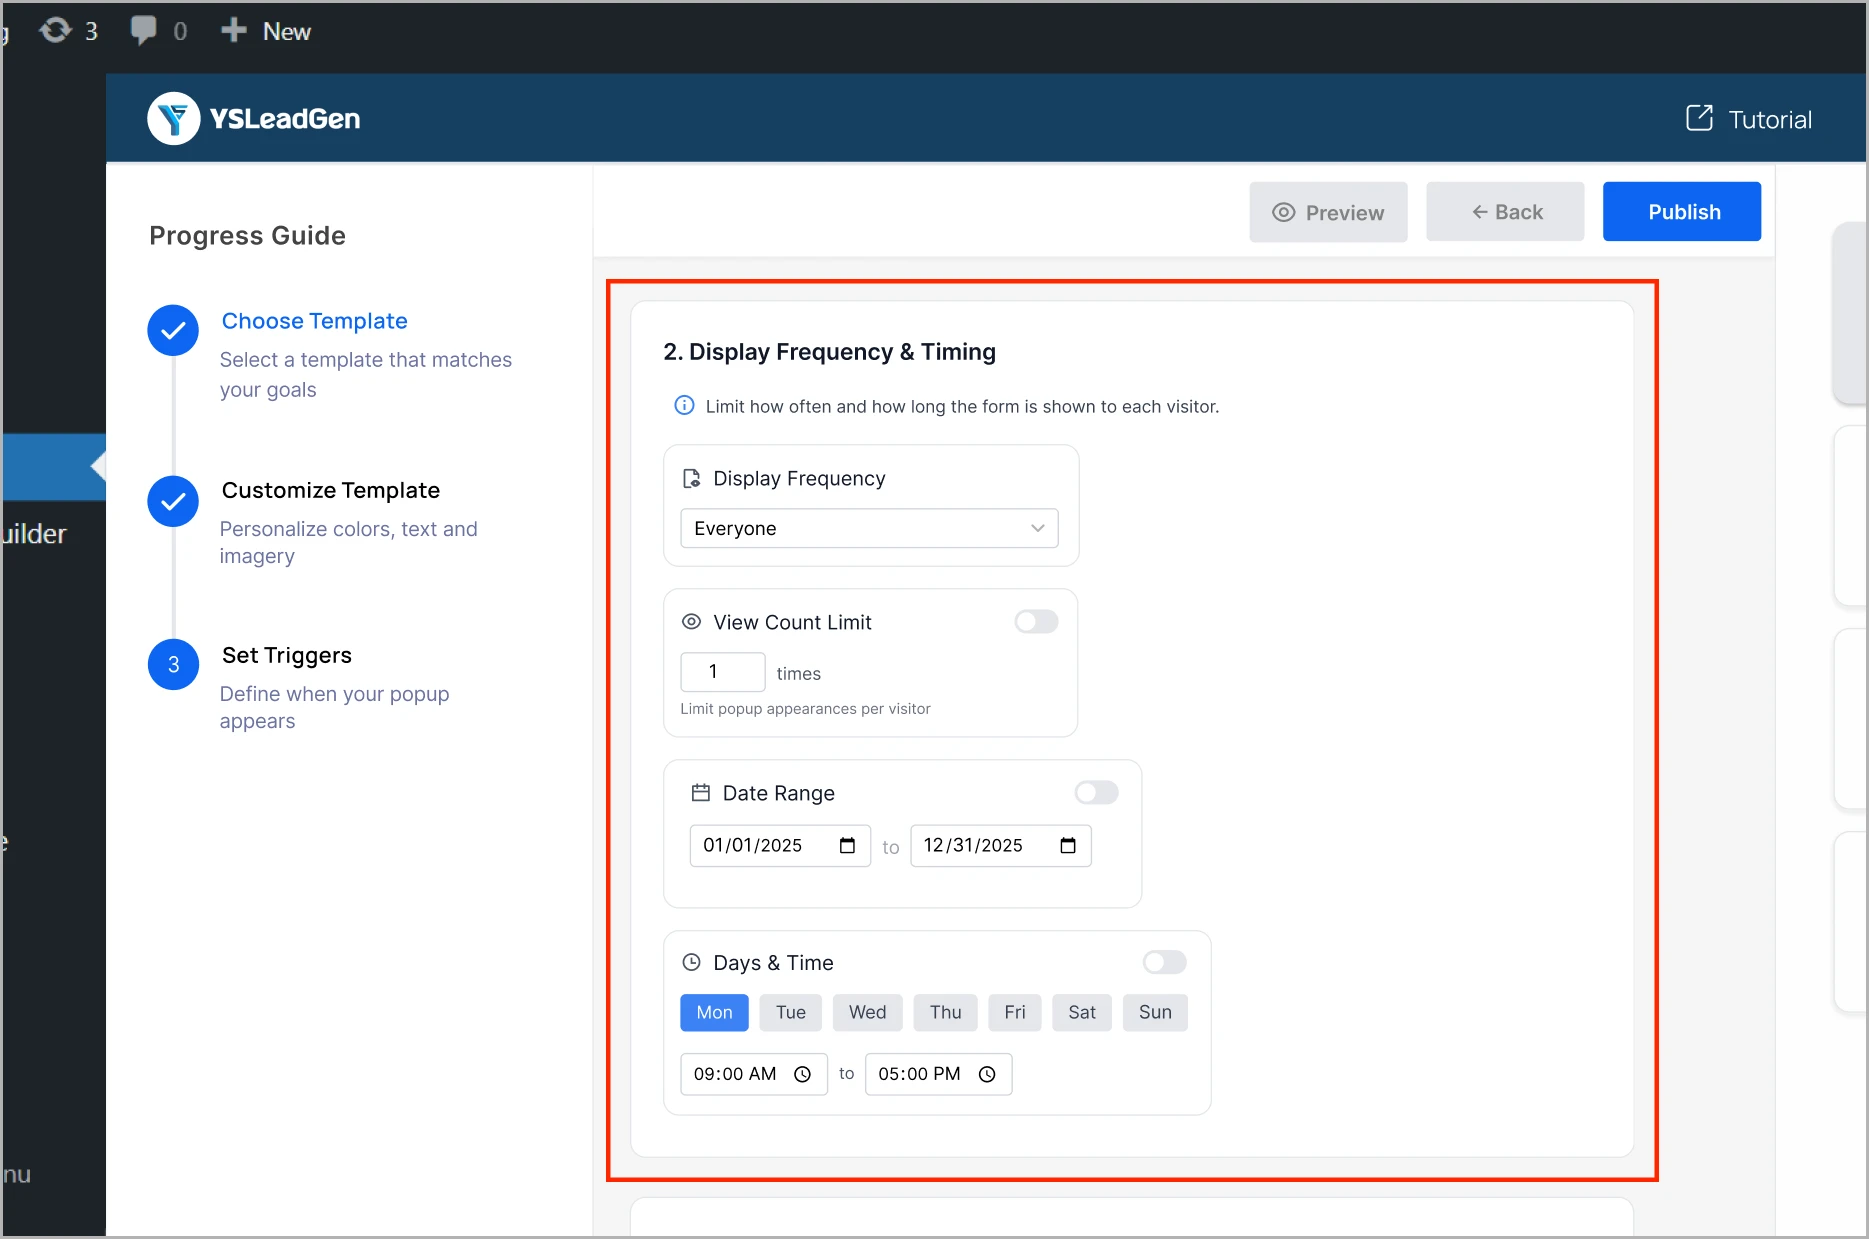Click the 05:00 PM end time field
1869x1239 pixels.
point(939,1074)
